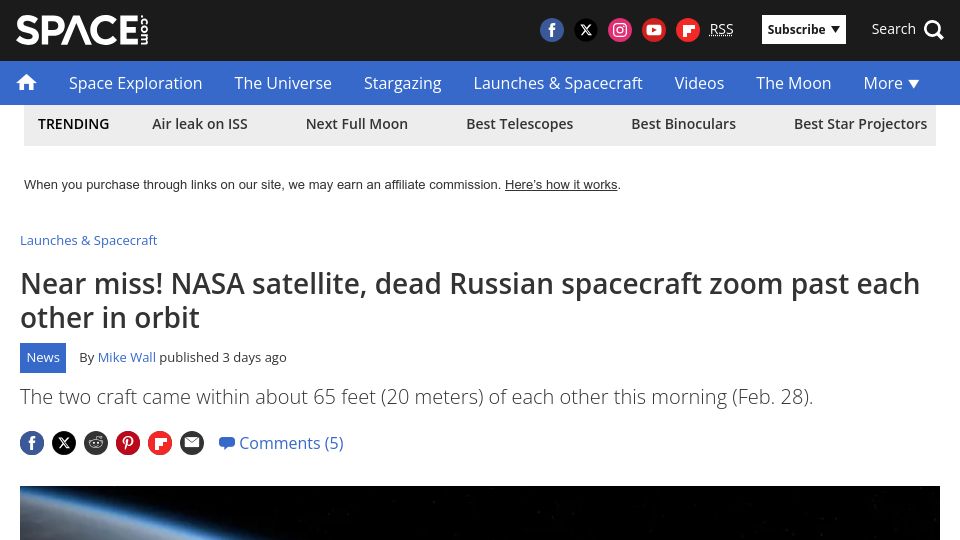Image resolution: width=960 pixels, height=540 pixels.
Task: Open Space.com YouTube channel in header
Action: tap(654, 30)
